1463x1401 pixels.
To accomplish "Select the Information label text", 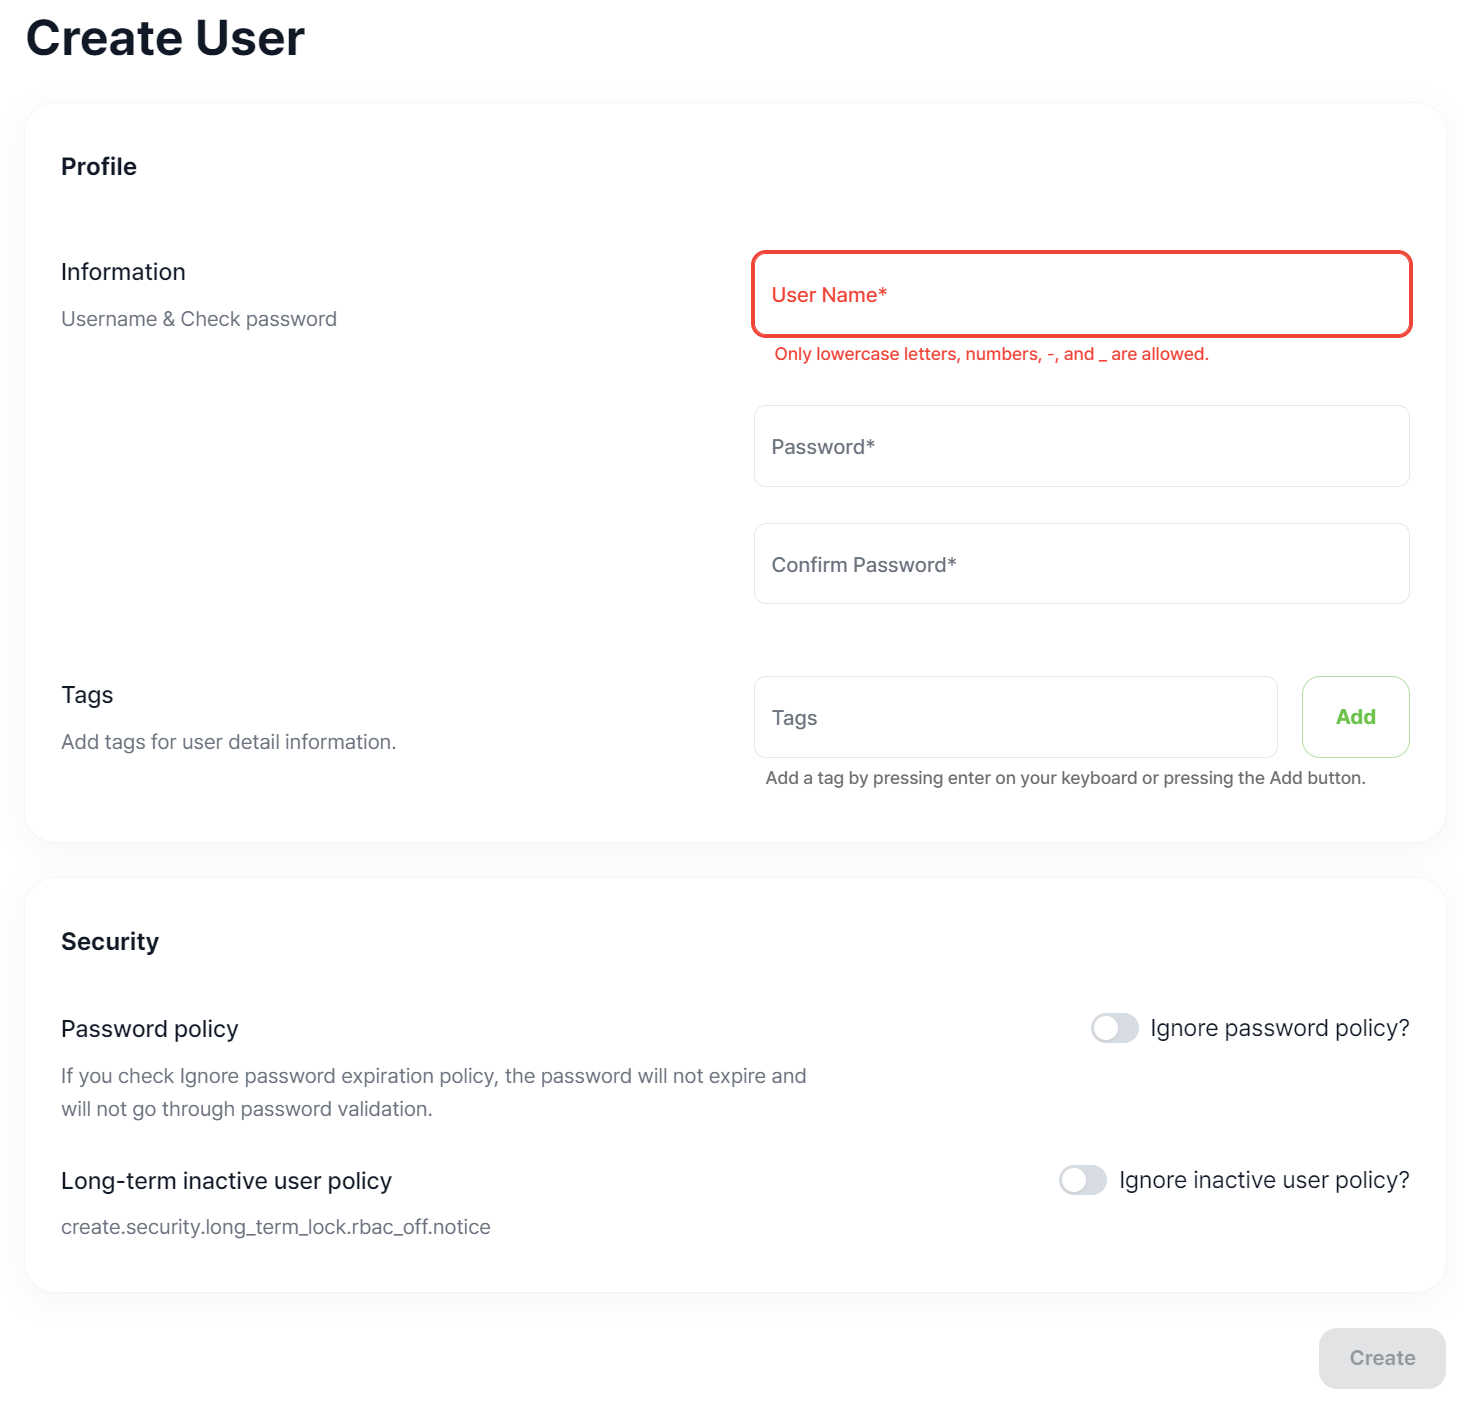I will pyautogui.click(x=123, y=271).
